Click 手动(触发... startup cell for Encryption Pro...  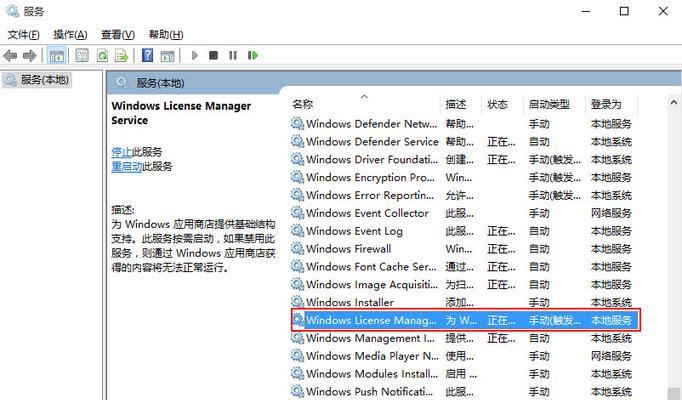pyautogui.click(x=555, y=177)
